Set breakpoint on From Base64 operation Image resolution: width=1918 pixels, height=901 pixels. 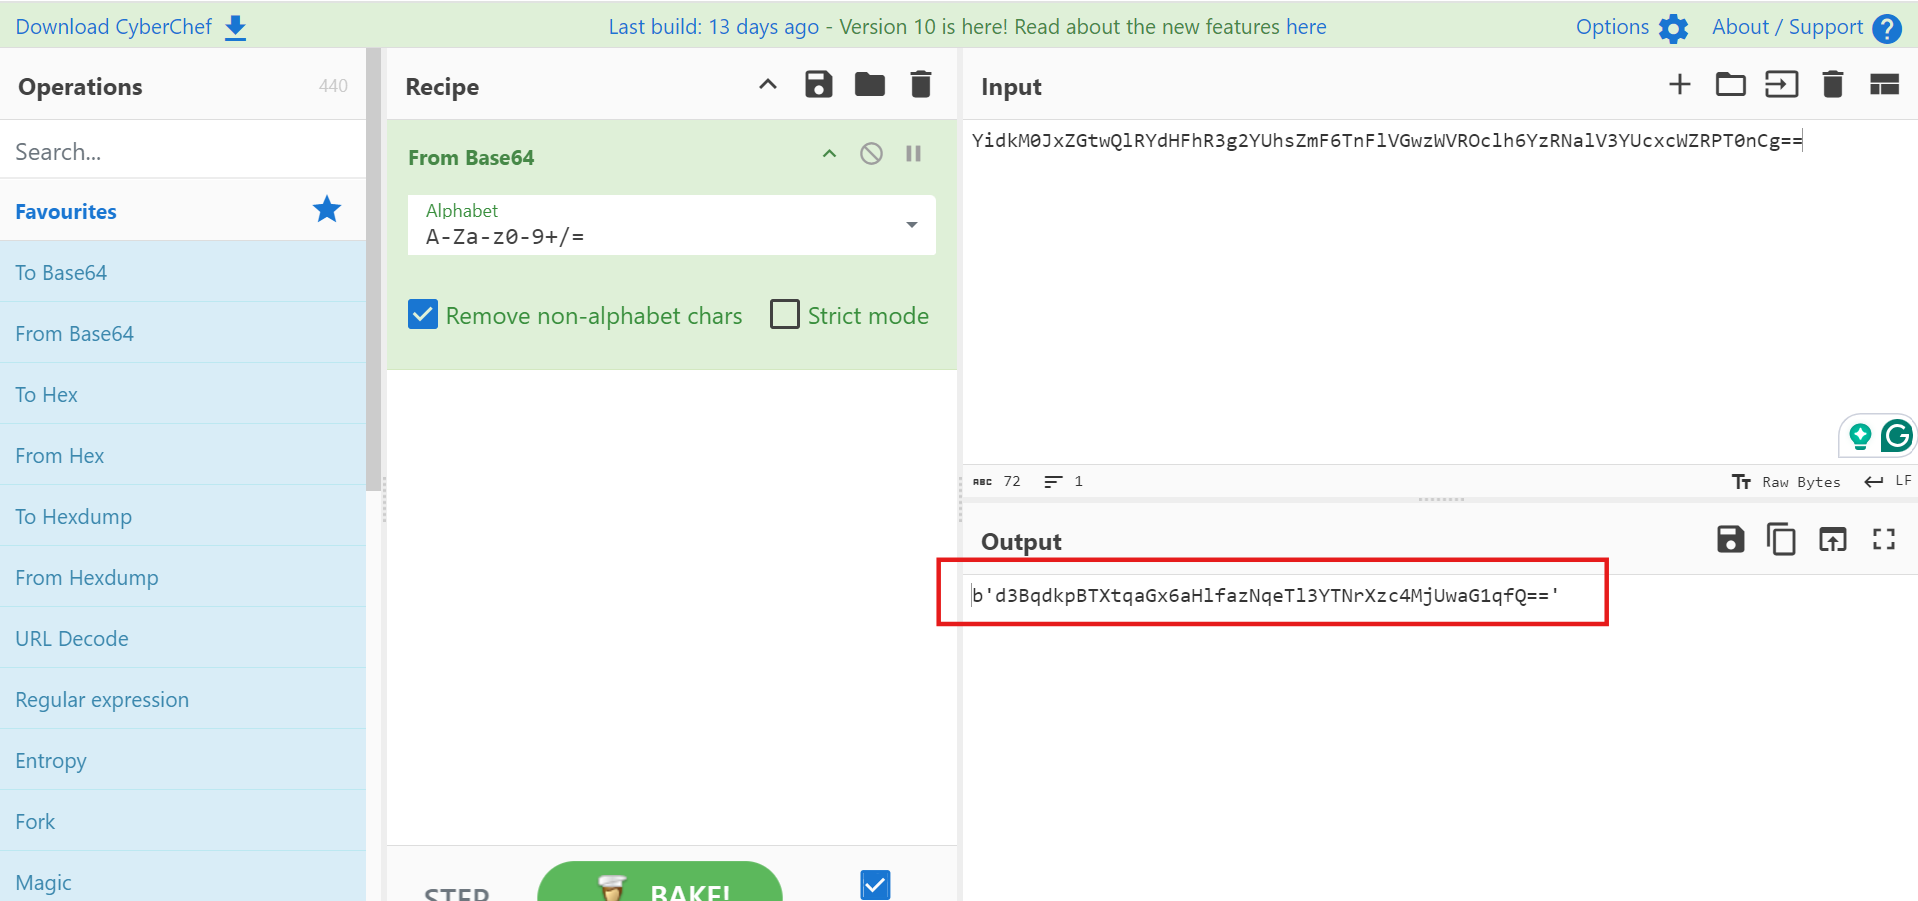[x=913, y=154]
